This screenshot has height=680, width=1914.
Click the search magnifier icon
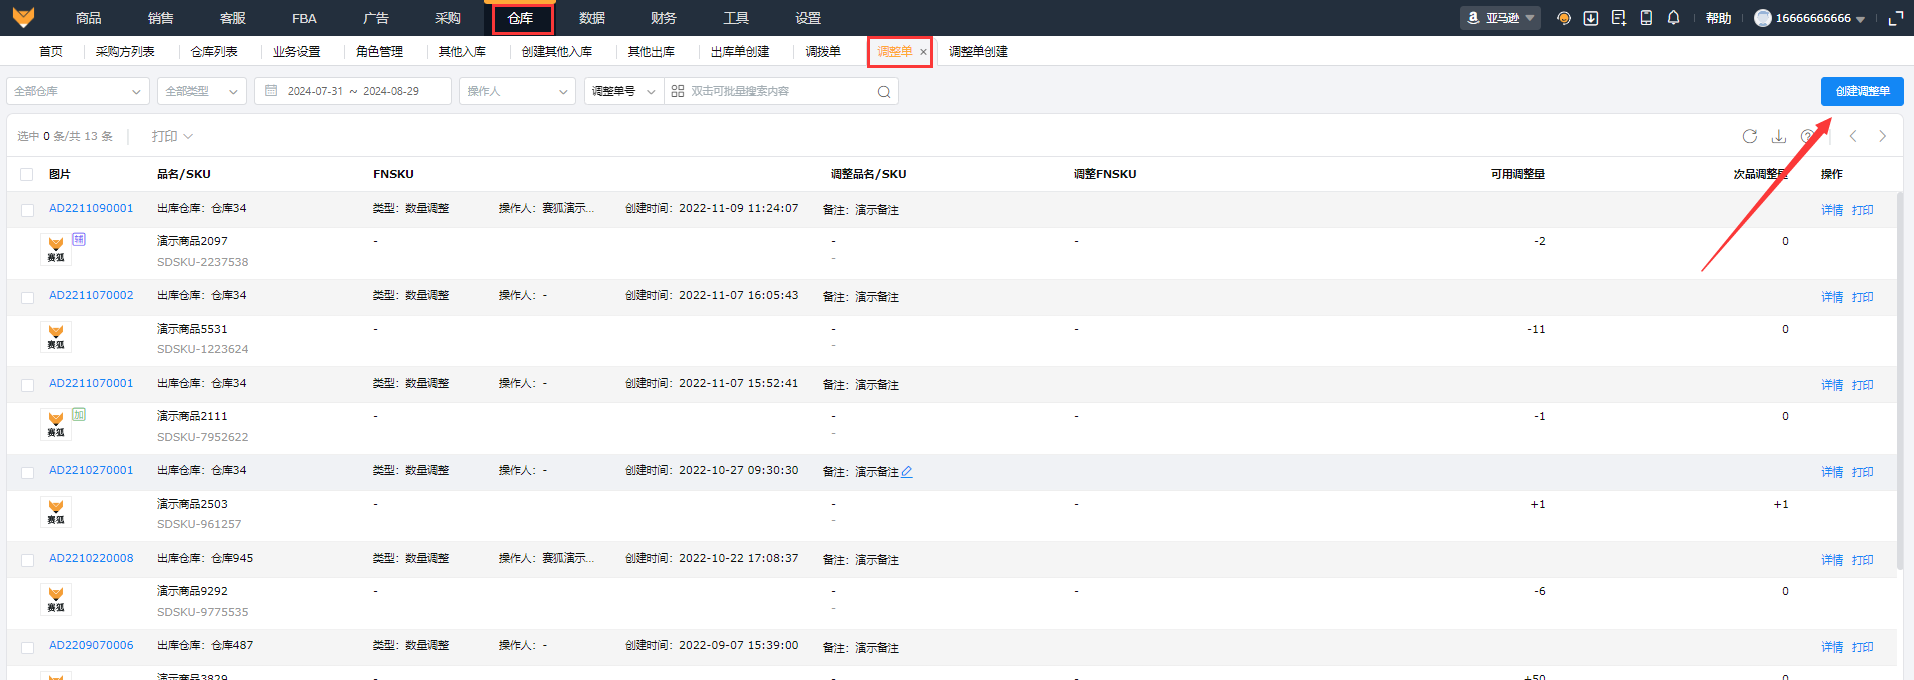tap(884, 92)
